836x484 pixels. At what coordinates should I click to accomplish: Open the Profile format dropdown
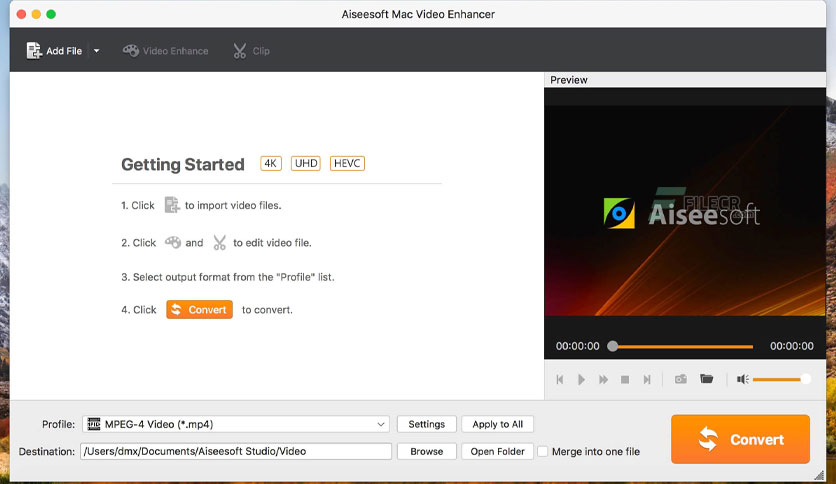236,424
